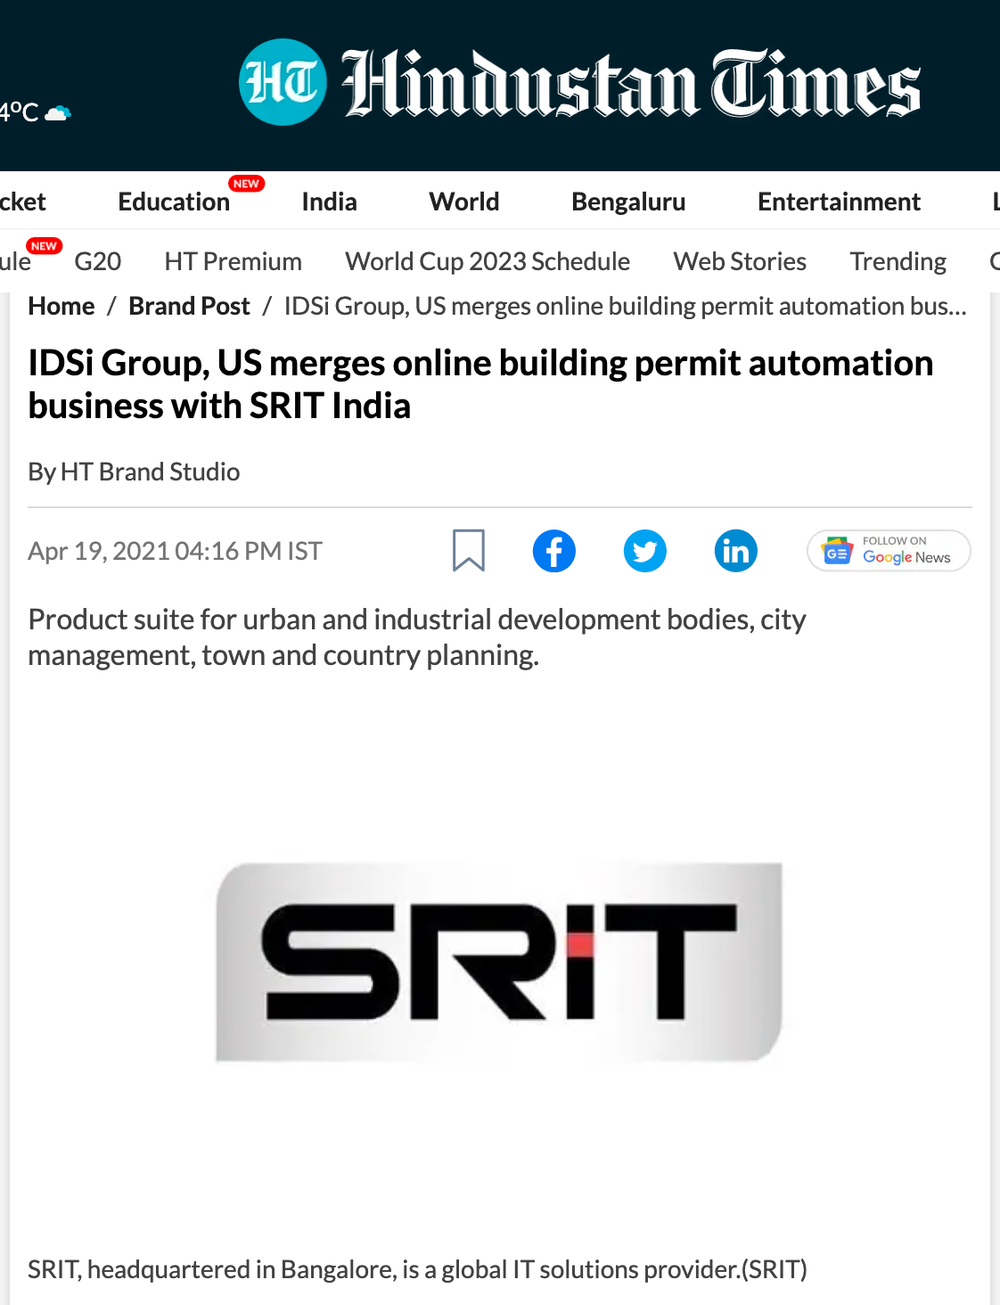Open the Education menu item
This screenshot has width=1000, height=1305.
(x=174, y=202)
